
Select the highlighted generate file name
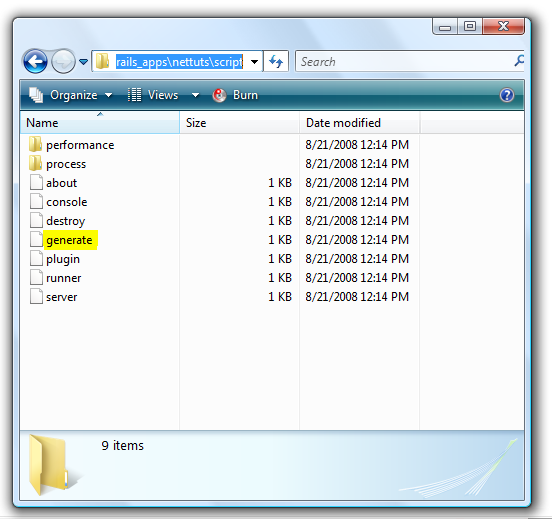69,240
